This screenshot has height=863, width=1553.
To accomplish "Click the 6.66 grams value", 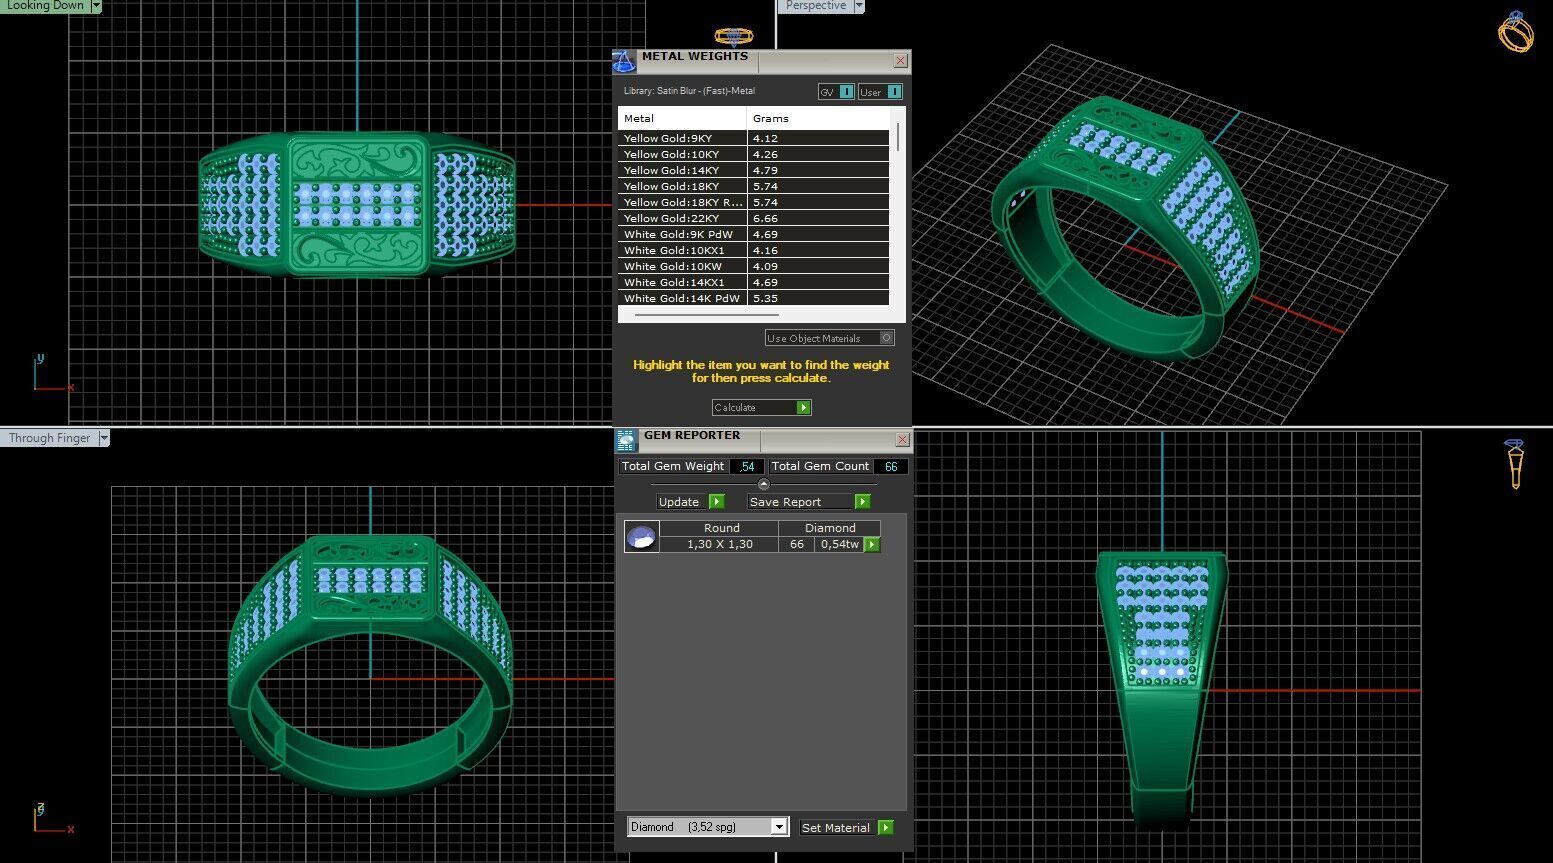I will 765,219.
